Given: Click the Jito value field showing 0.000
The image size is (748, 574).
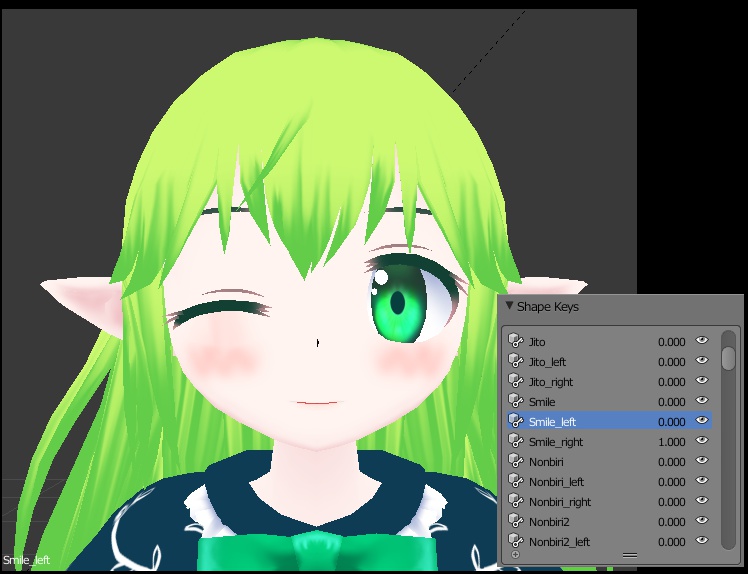Looking at the screenshot, I should click(x=671, y=342).
